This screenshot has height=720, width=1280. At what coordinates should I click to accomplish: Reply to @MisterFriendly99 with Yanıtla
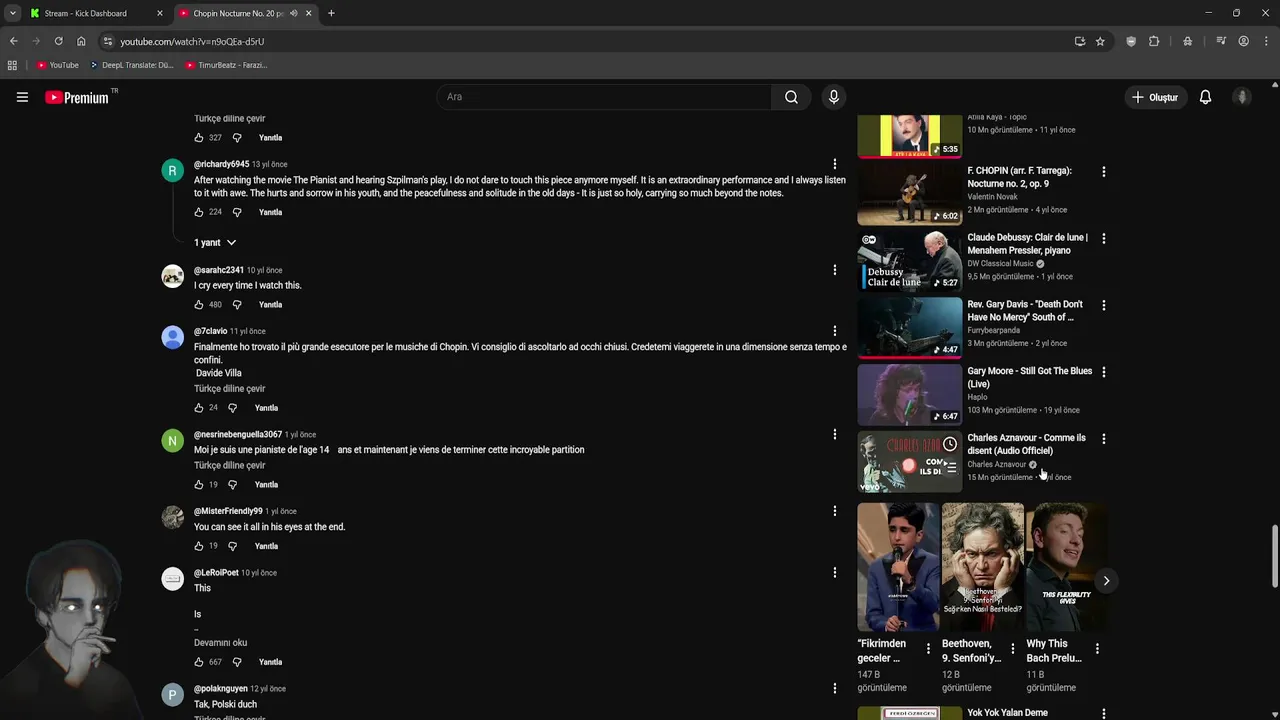pyautogui.click(x=266, y=546)
